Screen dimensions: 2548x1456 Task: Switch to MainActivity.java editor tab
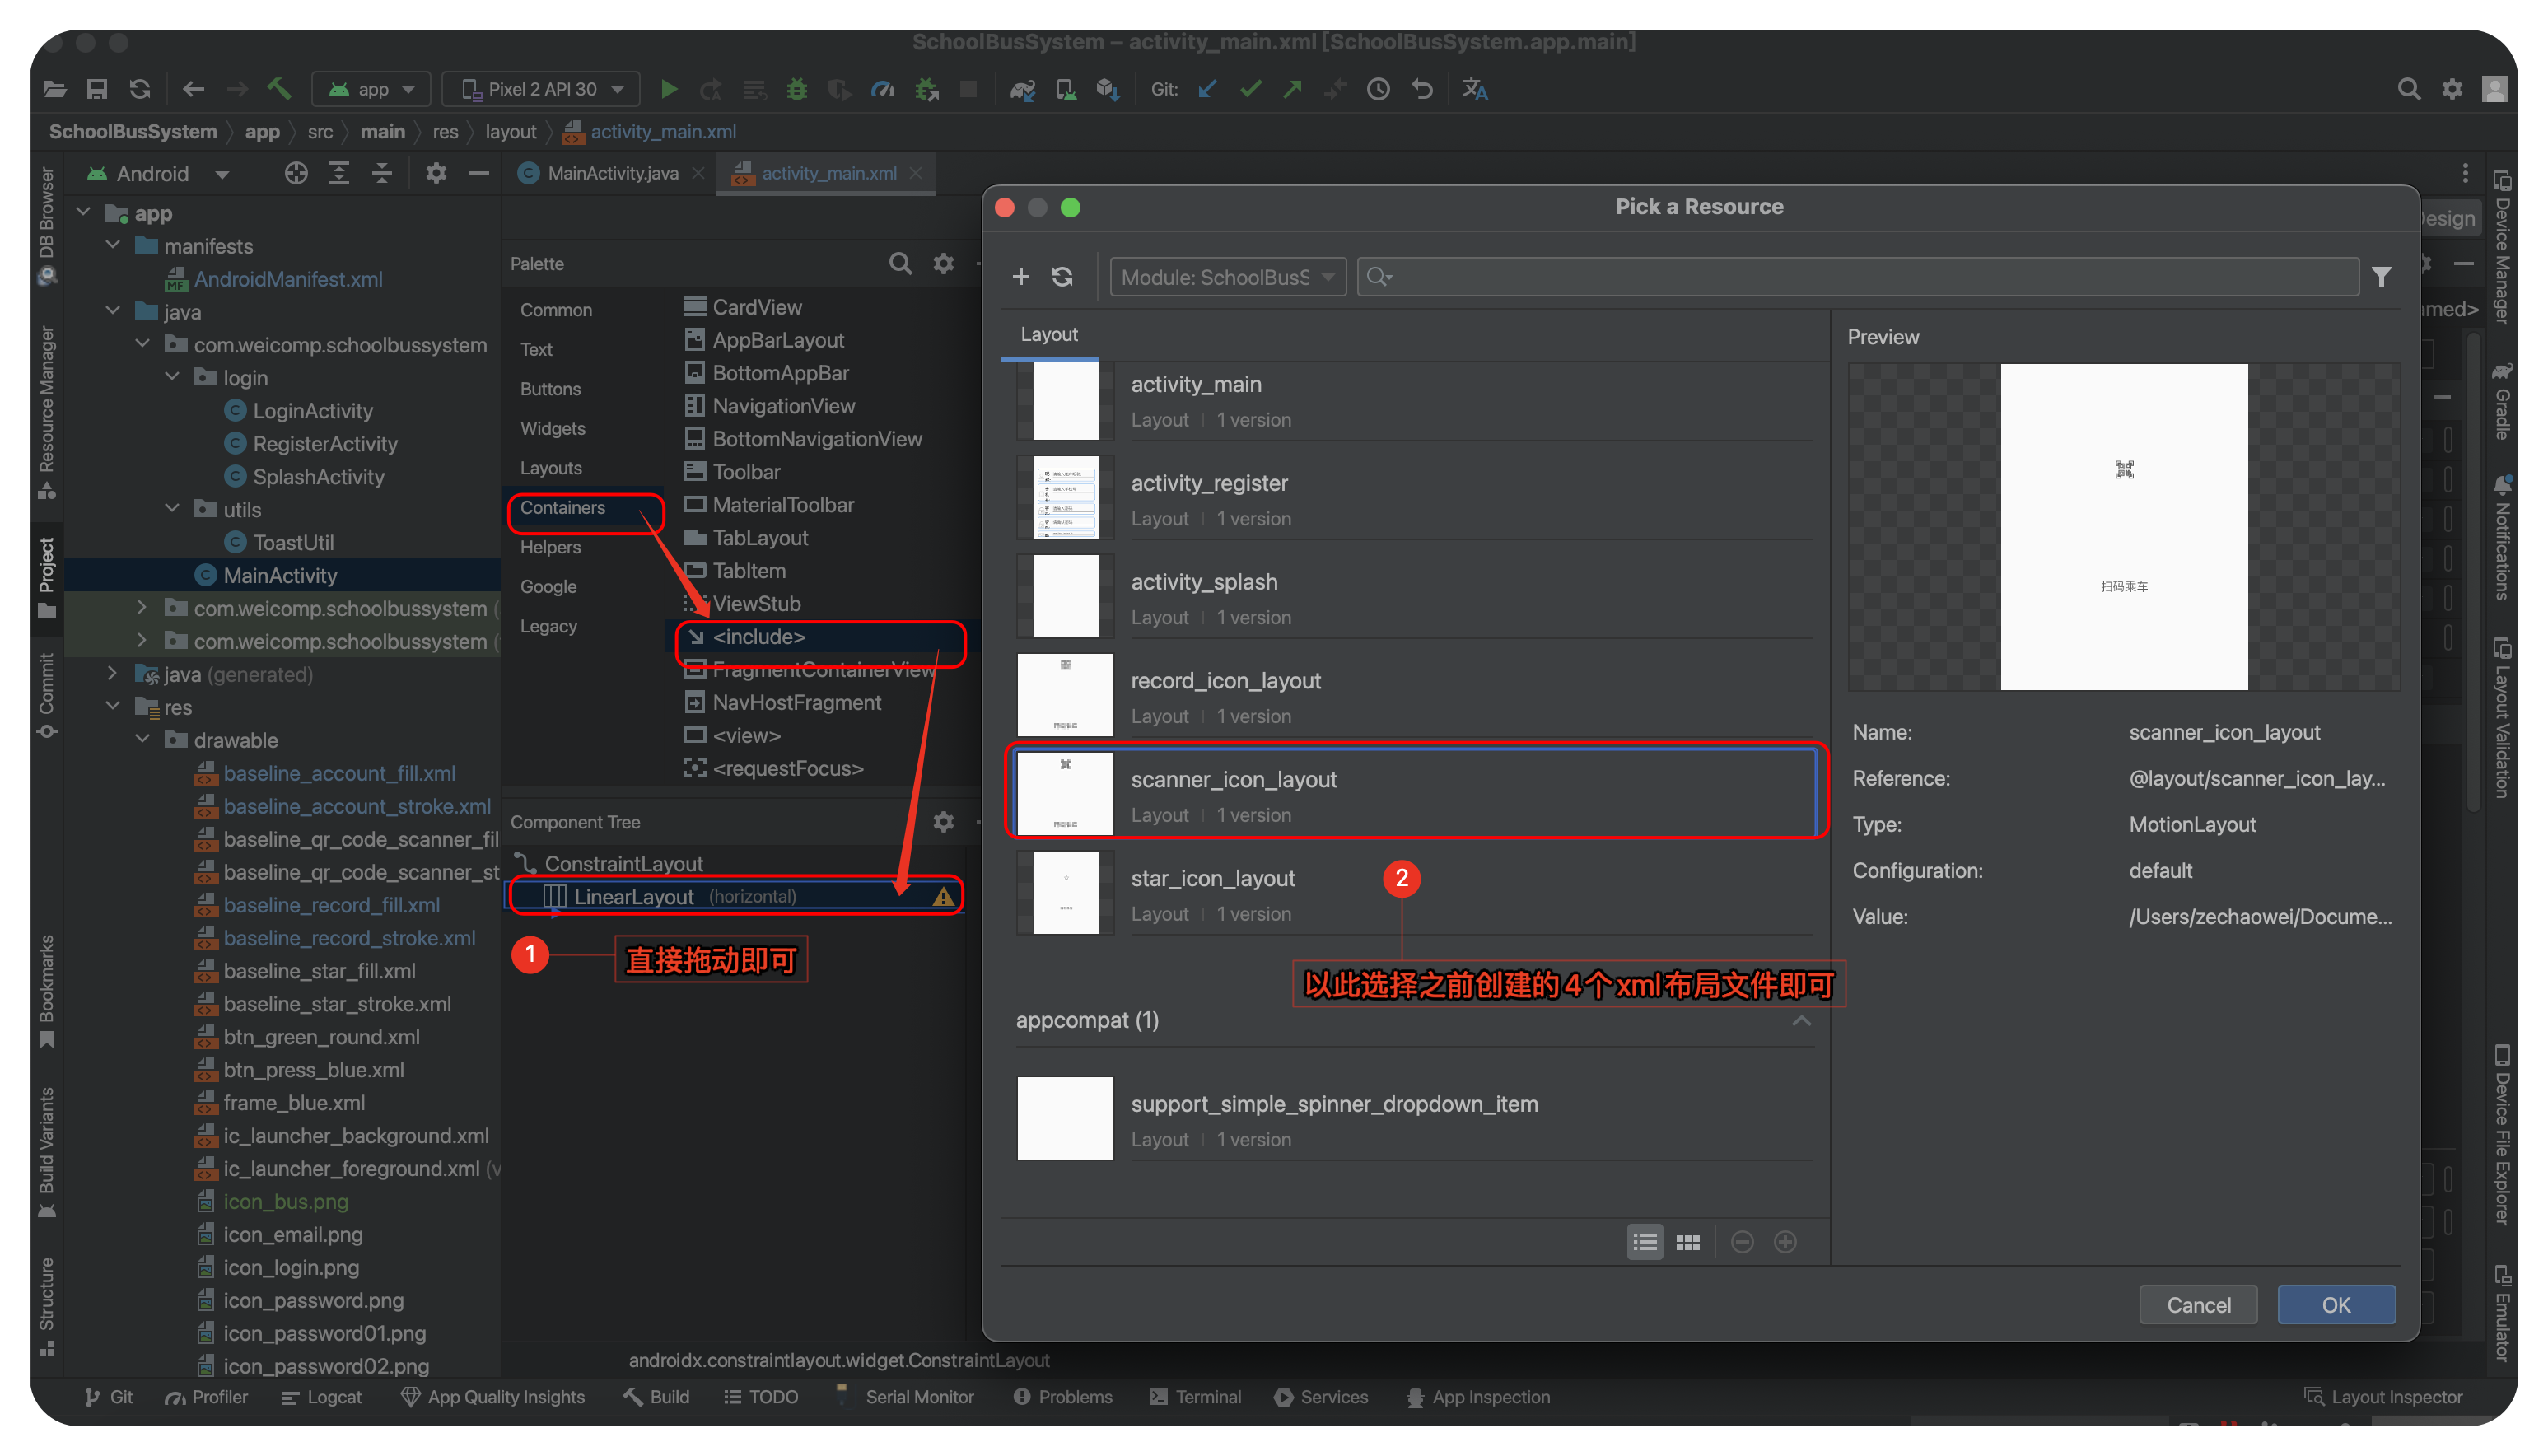coord(611,173)
